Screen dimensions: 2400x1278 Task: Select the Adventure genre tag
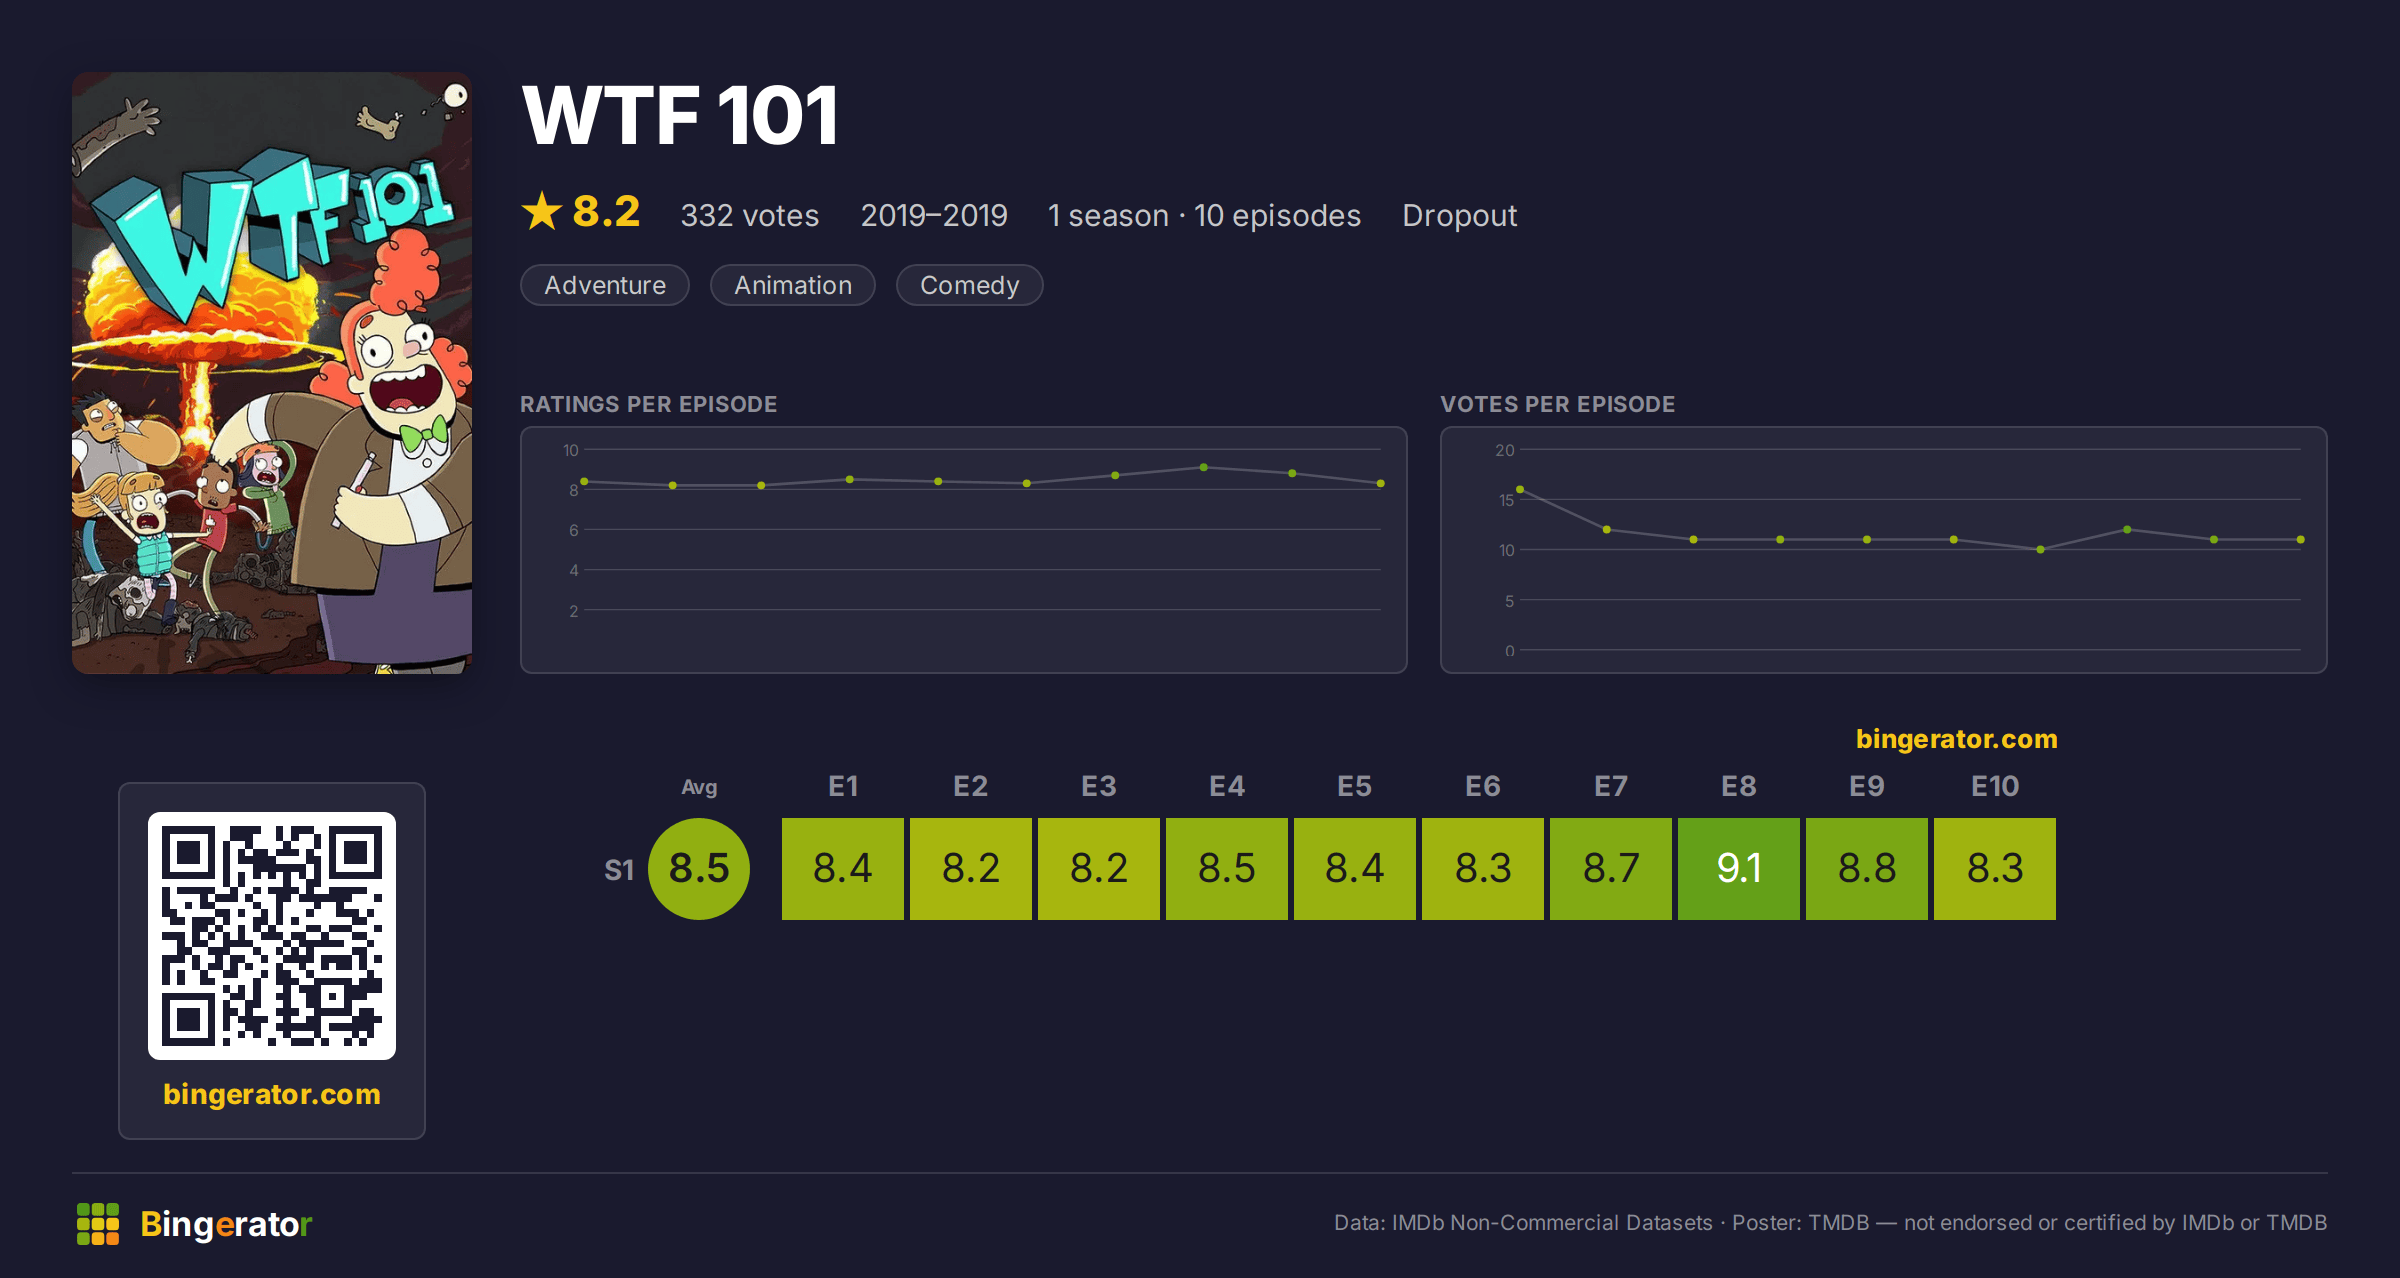[x=605, y=285]
